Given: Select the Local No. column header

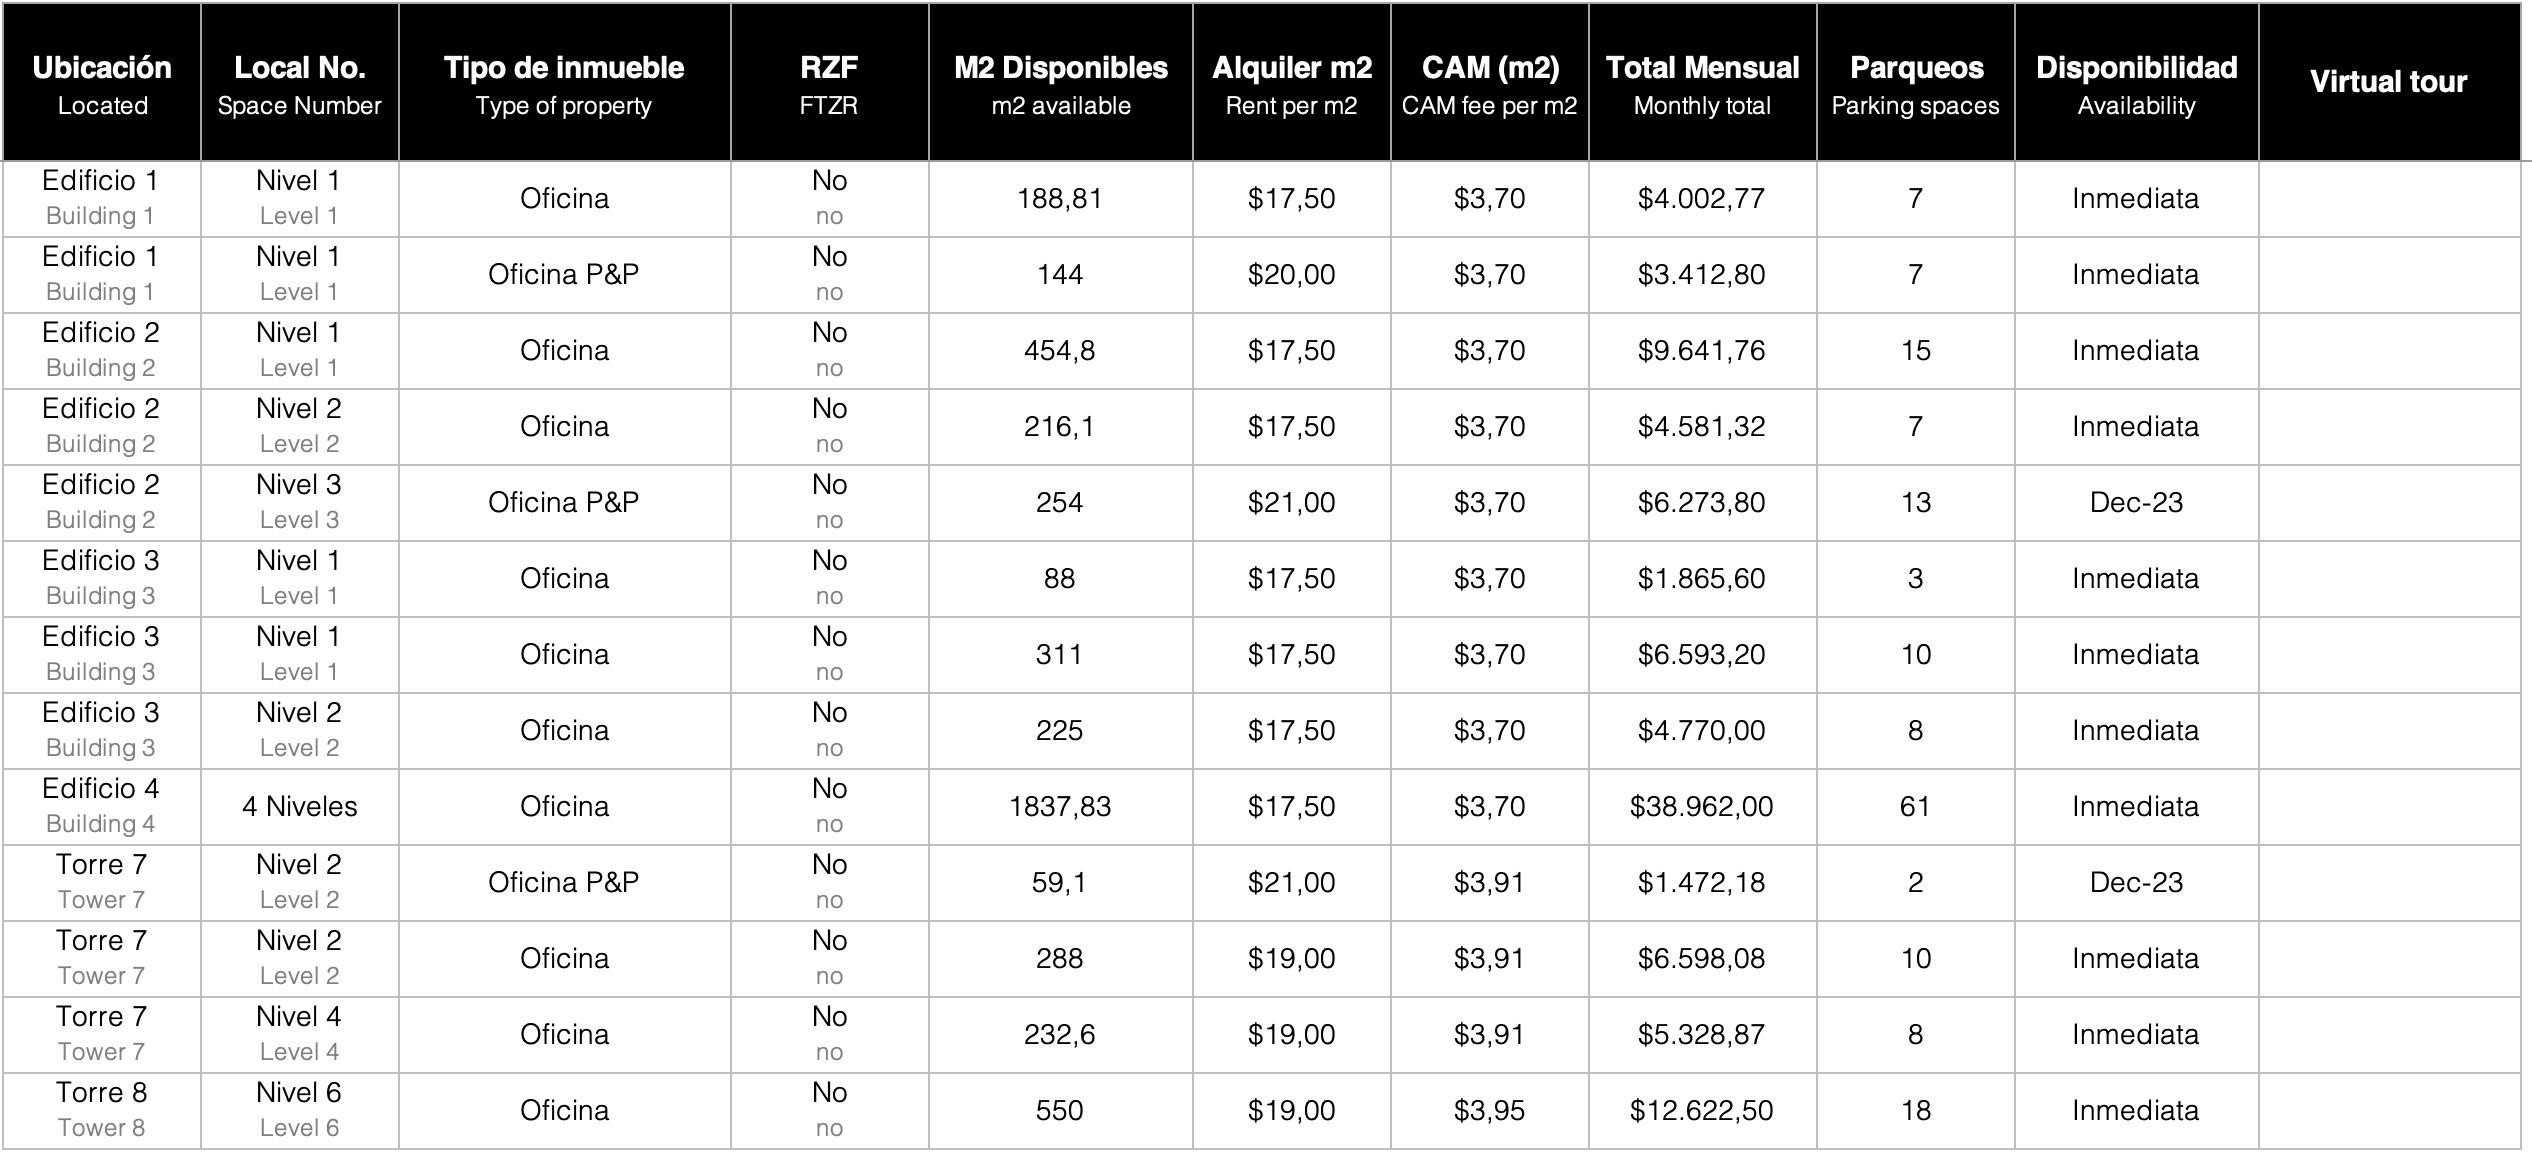Looking at the screenshot, I should [299, 83].
